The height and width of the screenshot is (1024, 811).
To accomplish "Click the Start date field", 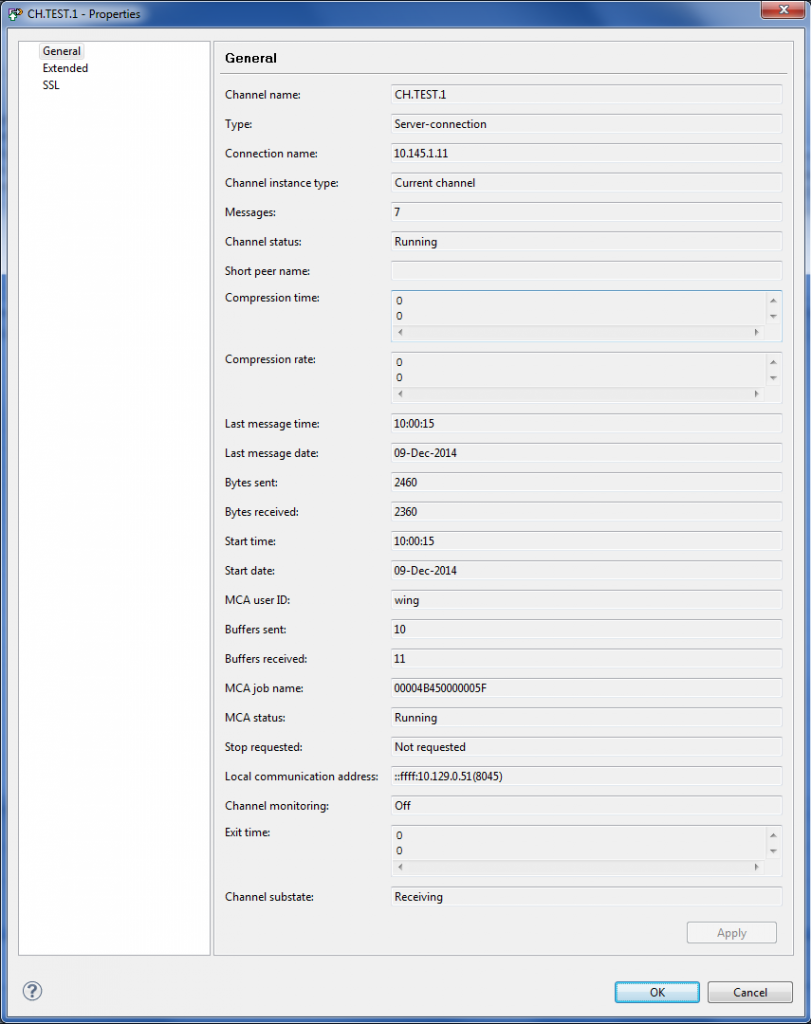I will coord(586,570).
